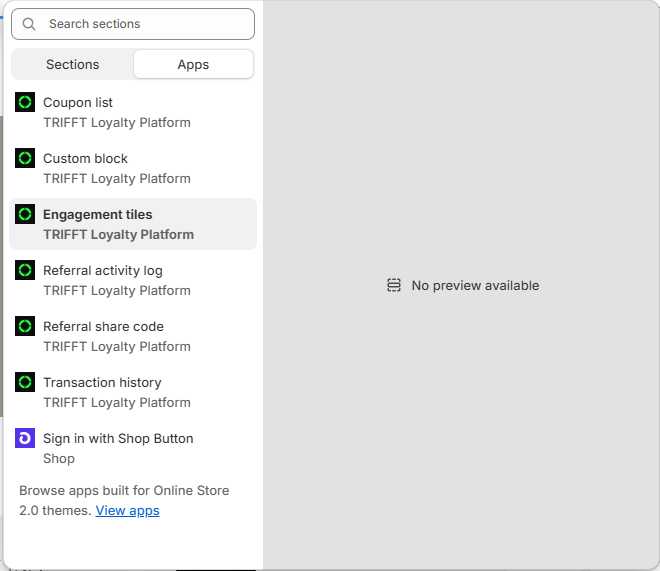
Task: Select the Engagement tiles entry
Action: pyautogui.click(x=133, y=224)
